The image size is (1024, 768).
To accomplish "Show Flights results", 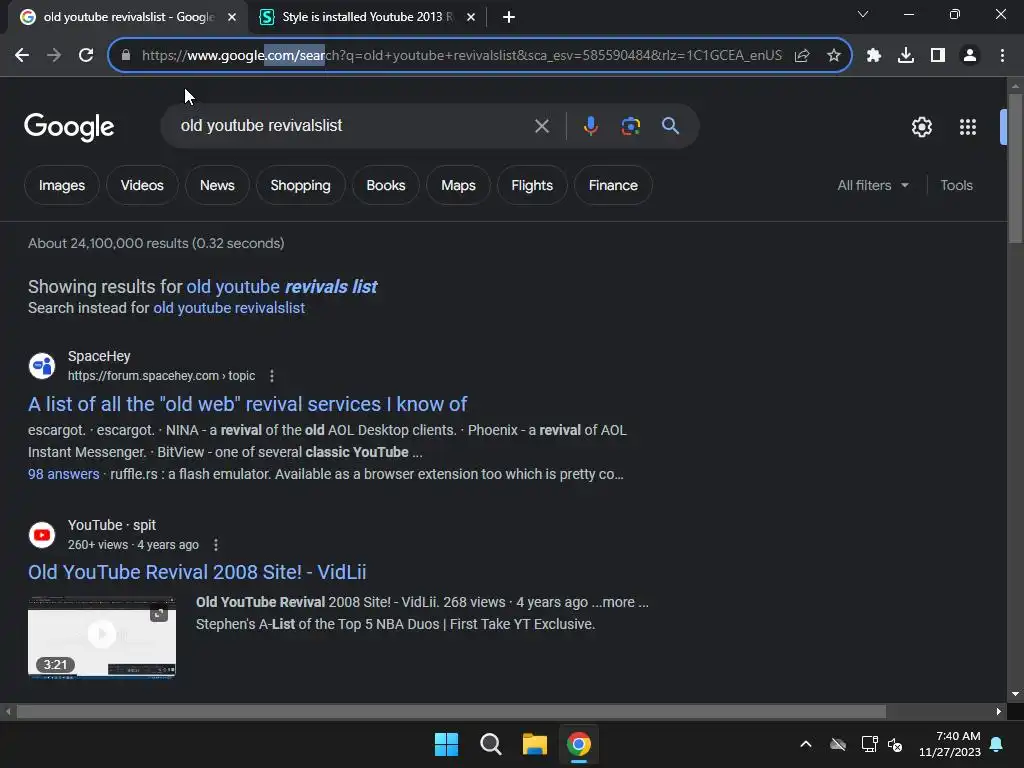I will pos(532,185).
